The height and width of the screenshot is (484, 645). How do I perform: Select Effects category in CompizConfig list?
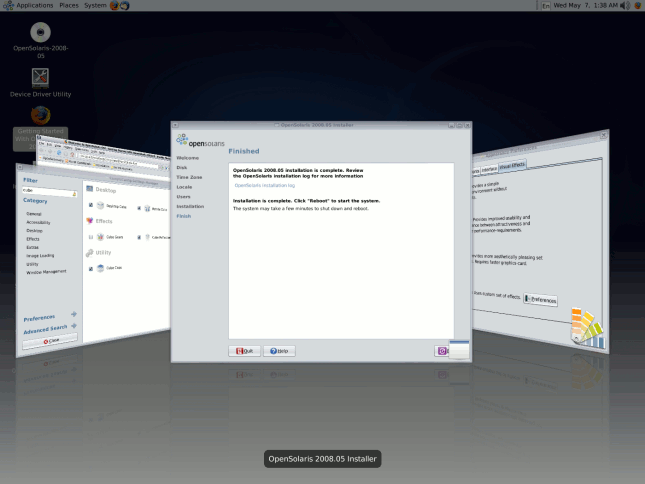33,239
